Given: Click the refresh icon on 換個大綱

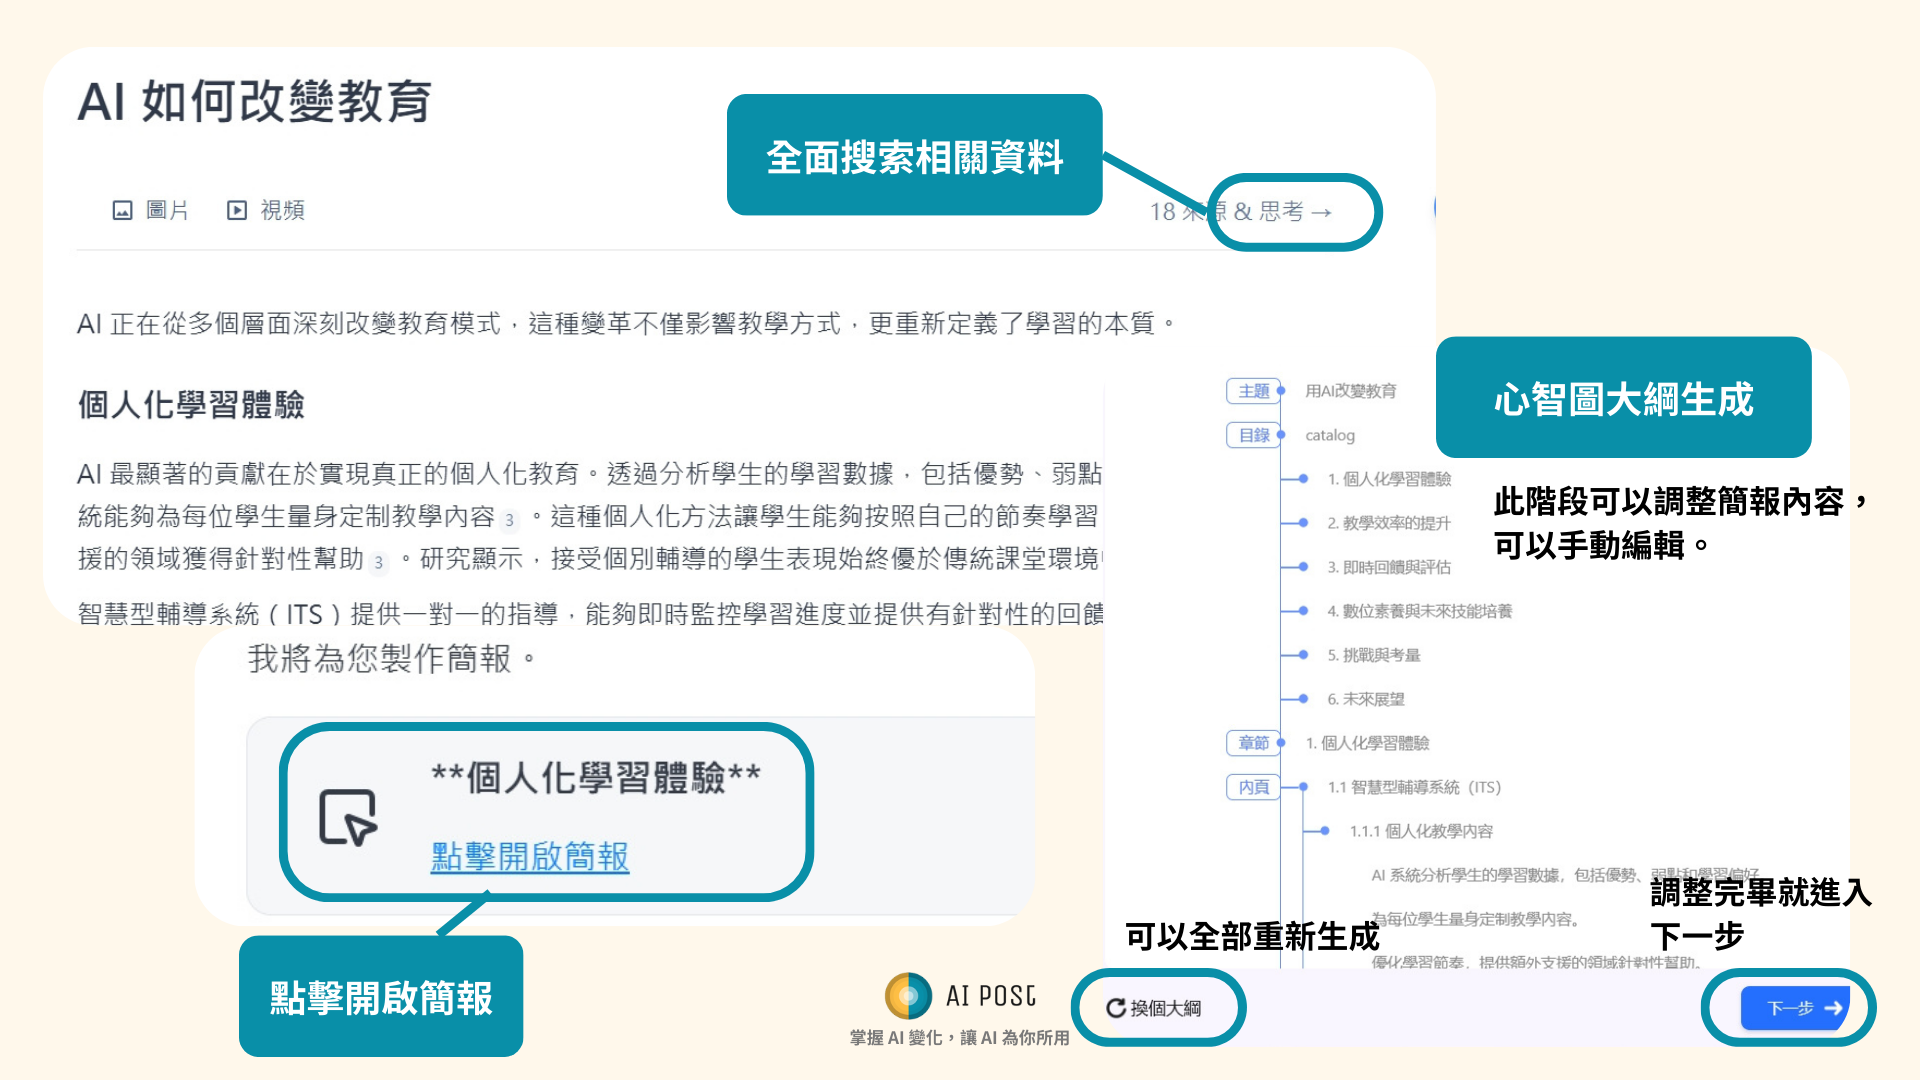Looking at the screenshot, I should 1115,1008.
